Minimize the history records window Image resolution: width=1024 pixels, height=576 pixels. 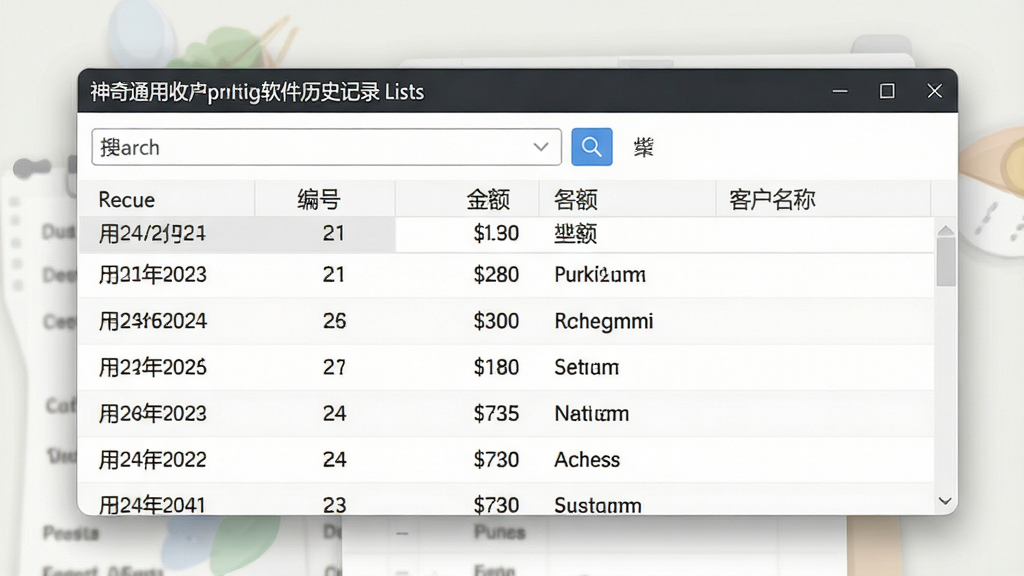840,91
